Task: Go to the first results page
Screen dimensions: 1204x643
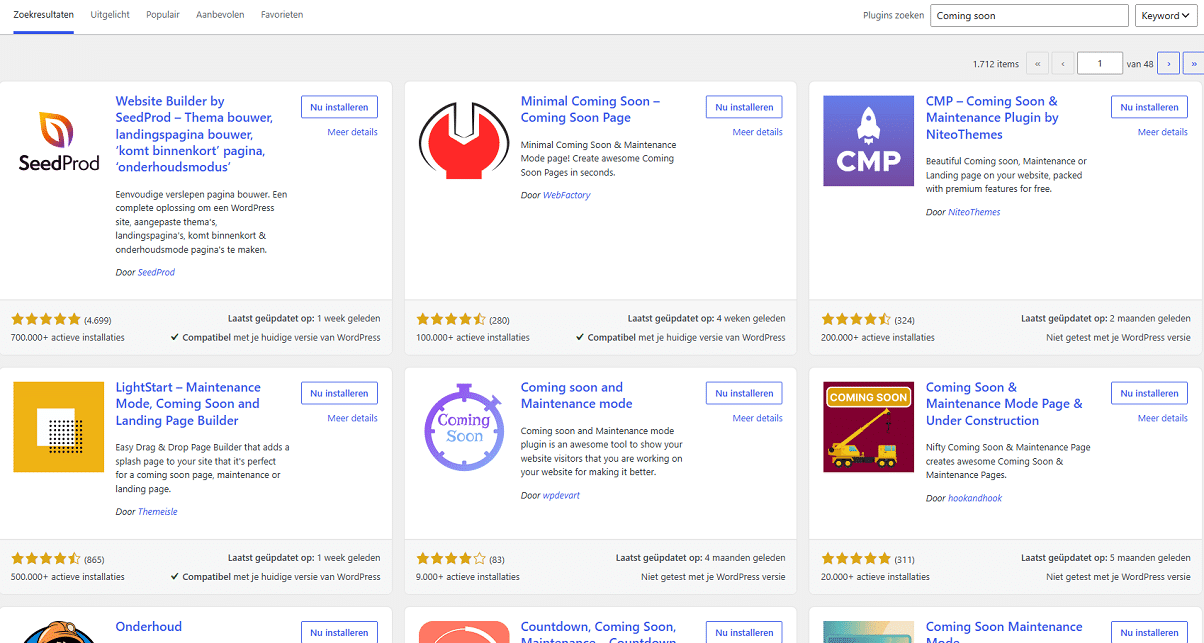Action: (1037, 64)
